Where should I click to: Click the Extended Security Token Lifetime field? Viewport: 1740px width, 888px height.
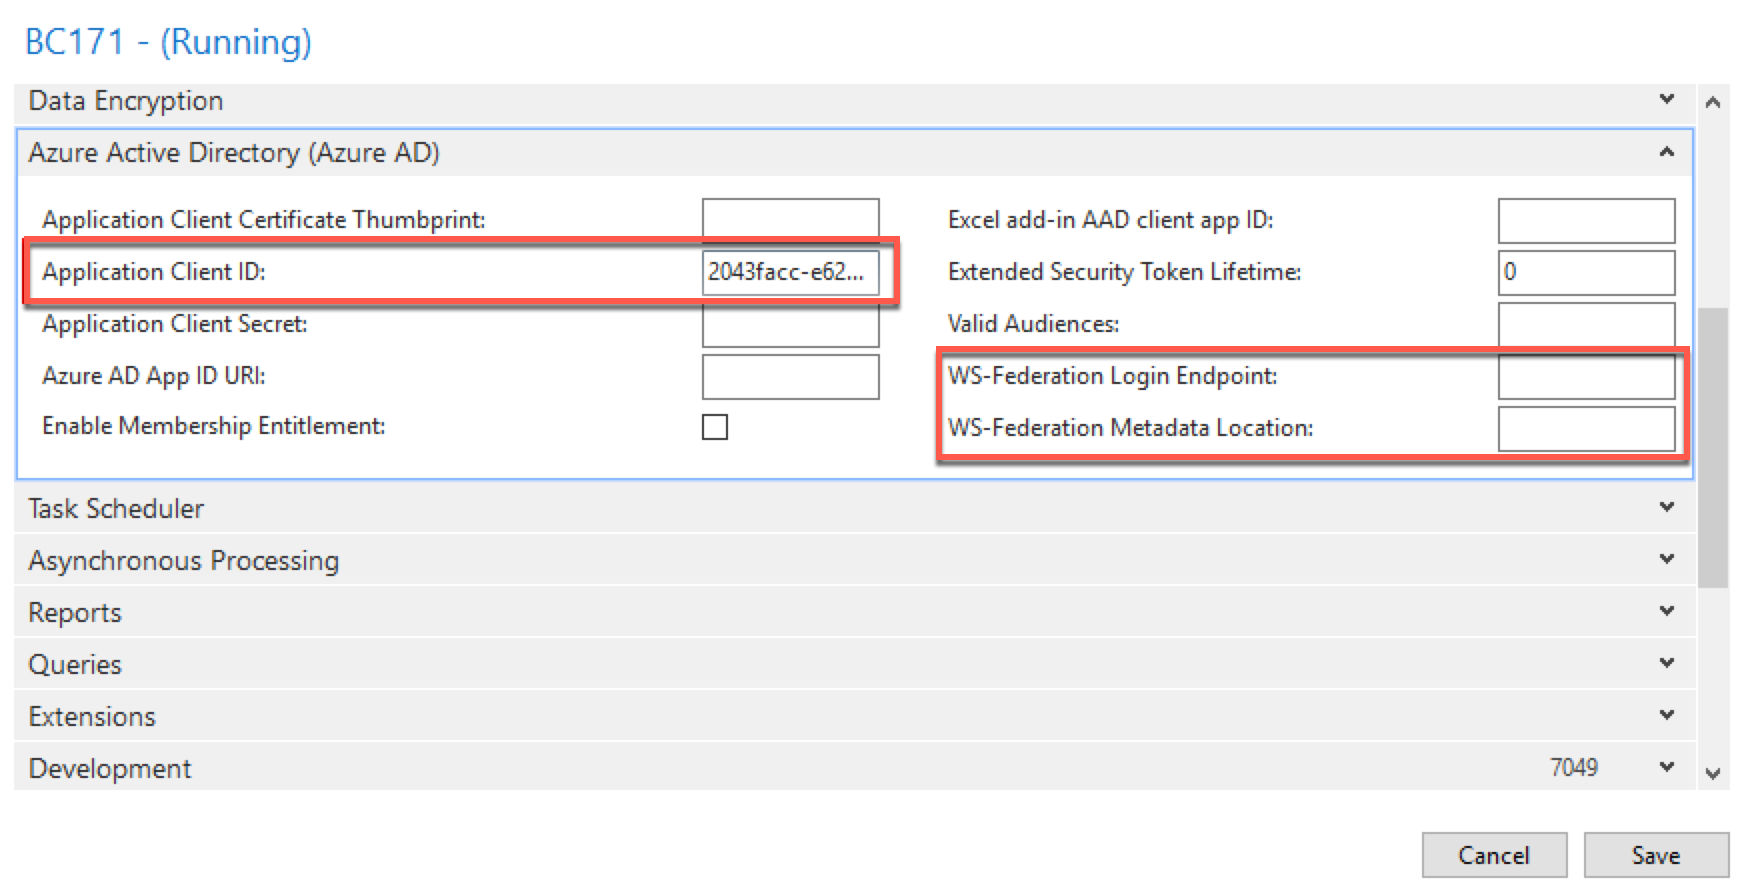[x=1586, y=272]
